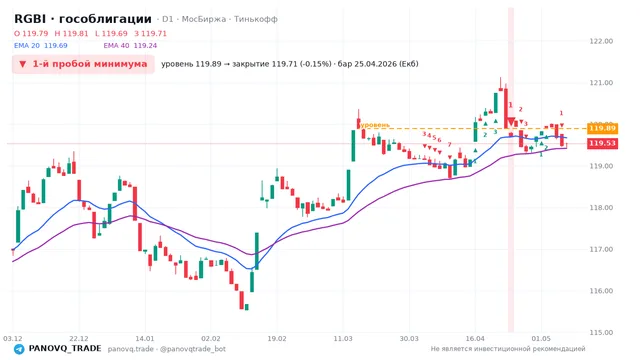Click the Telegram logo icon at bottom left

[x=19, y=349]
